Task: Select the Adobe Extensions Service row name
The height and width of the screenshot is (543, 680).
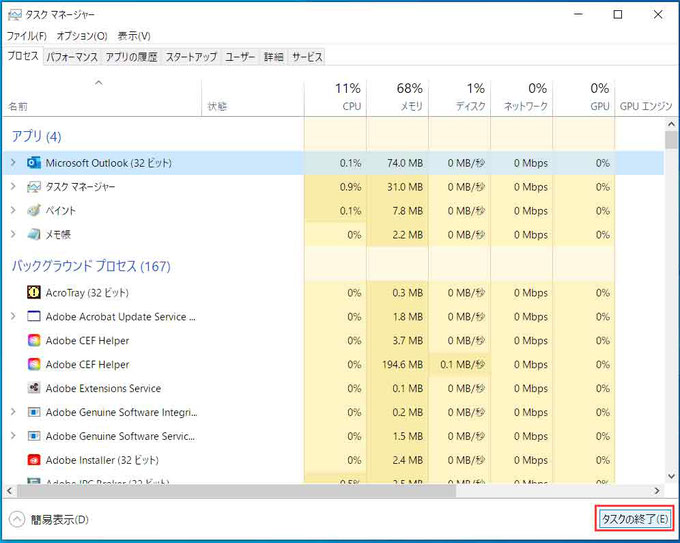Action: tap(103, 388)
